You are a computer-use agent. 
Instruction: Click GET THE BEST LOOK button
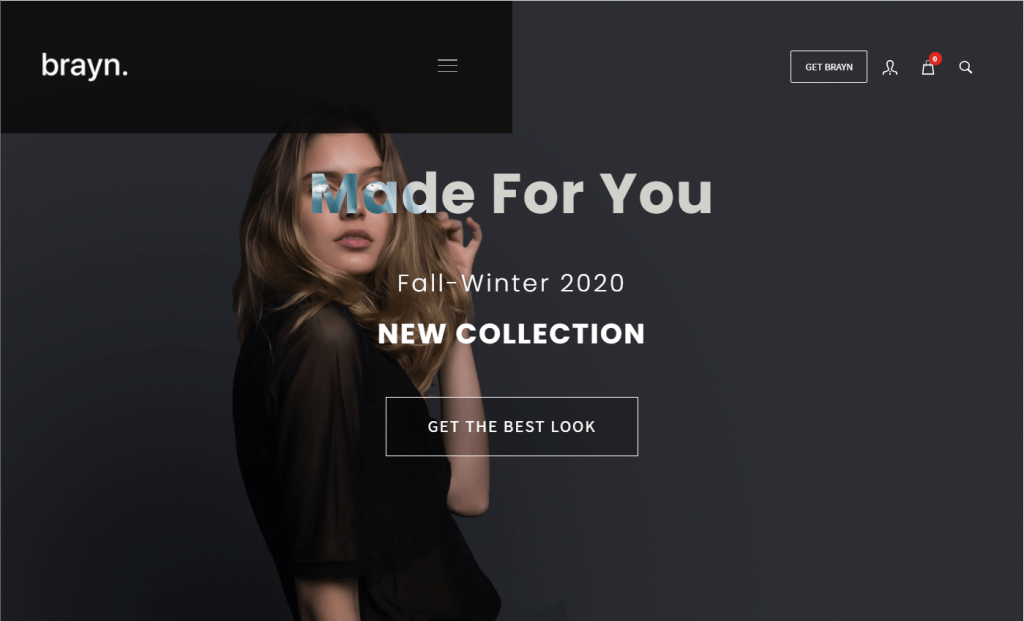[x=512, y=426]
